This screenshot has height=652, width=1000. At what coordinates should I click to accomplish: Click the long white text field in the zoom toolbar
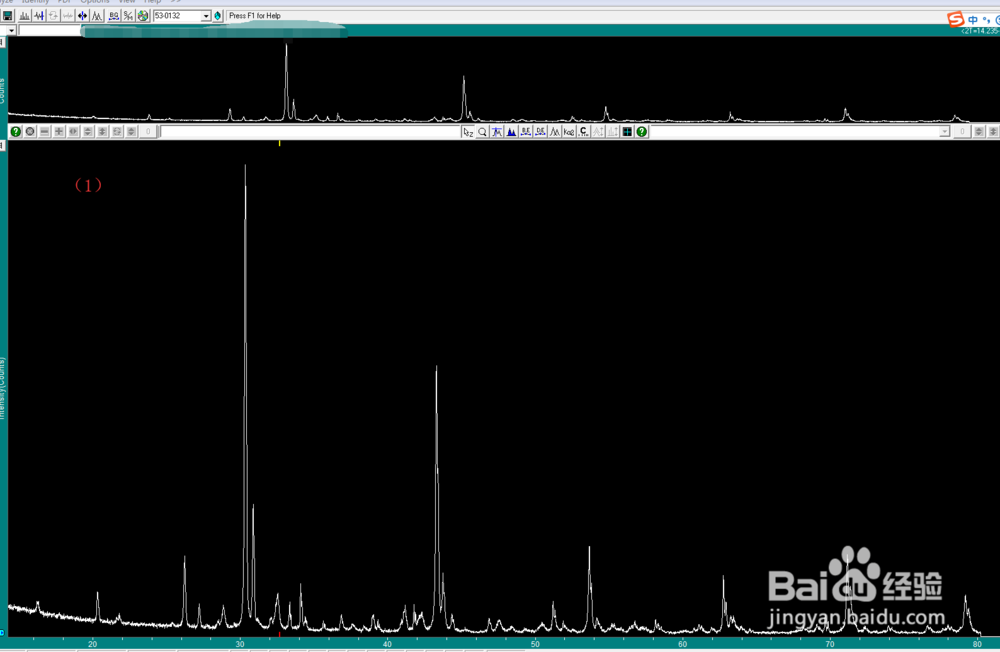pos(310,132)
